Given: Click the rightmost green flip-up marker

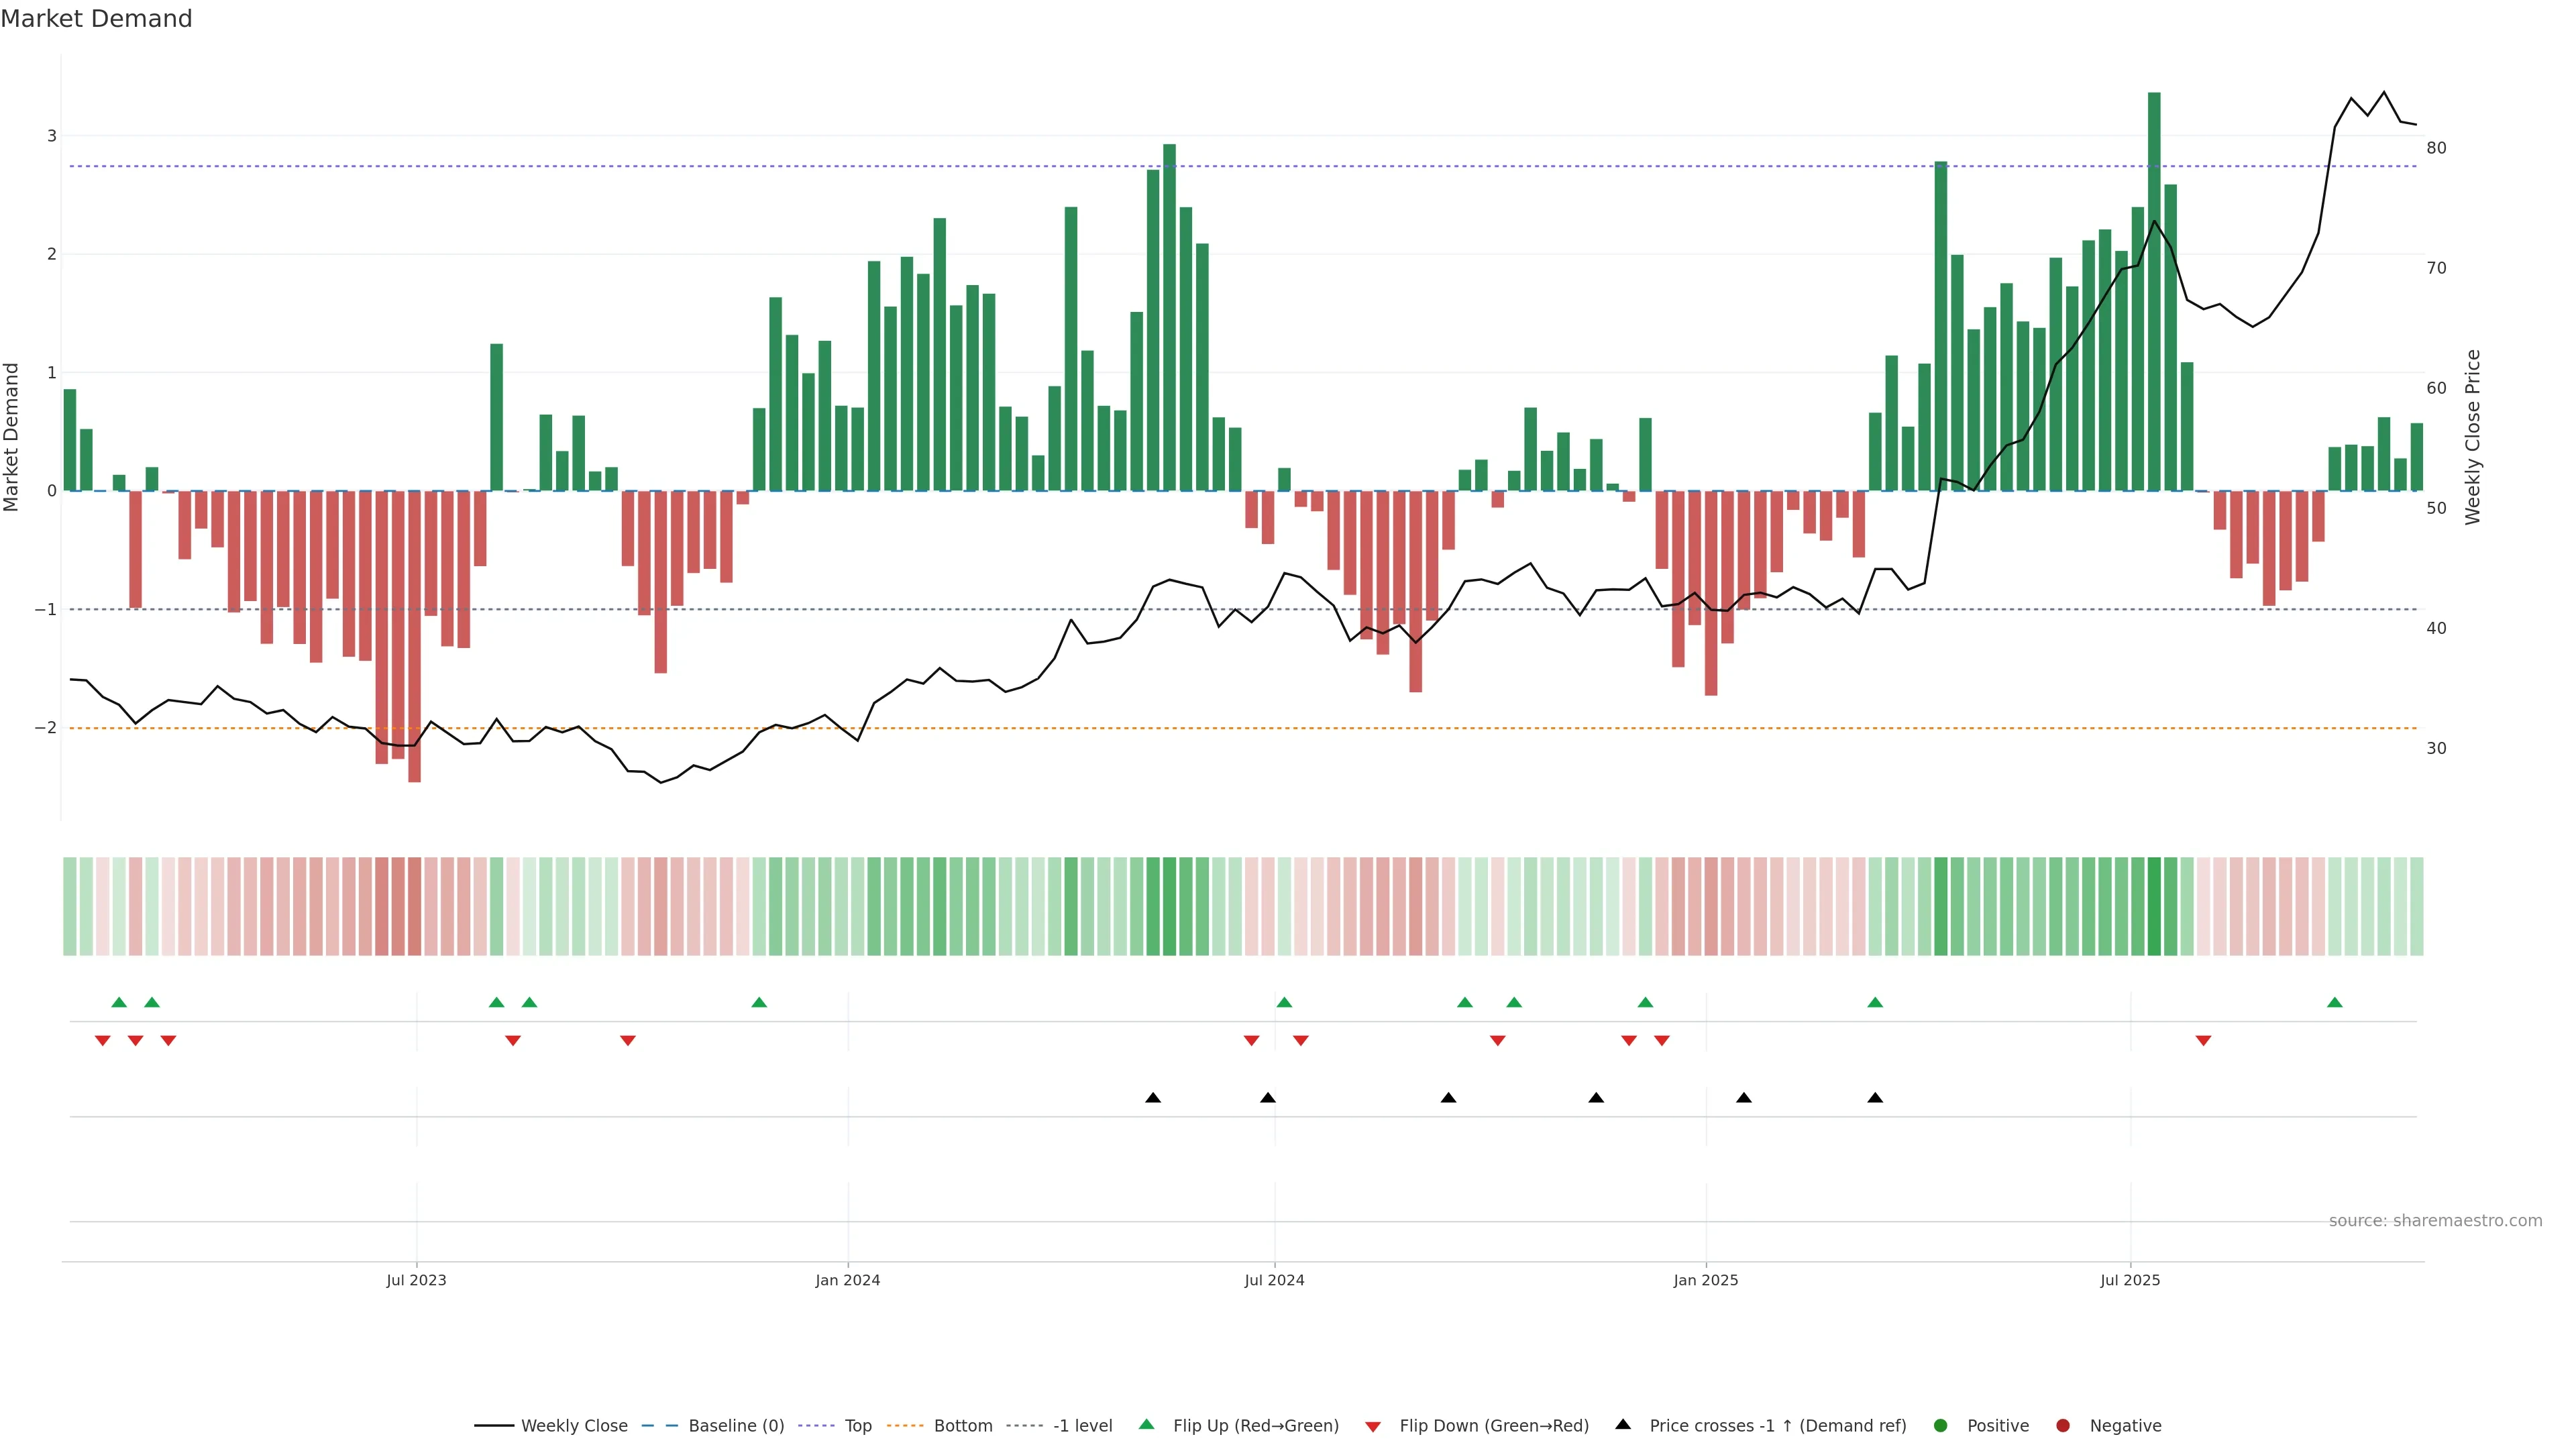Looking at the screenshot, I should coord(2335,1003).
